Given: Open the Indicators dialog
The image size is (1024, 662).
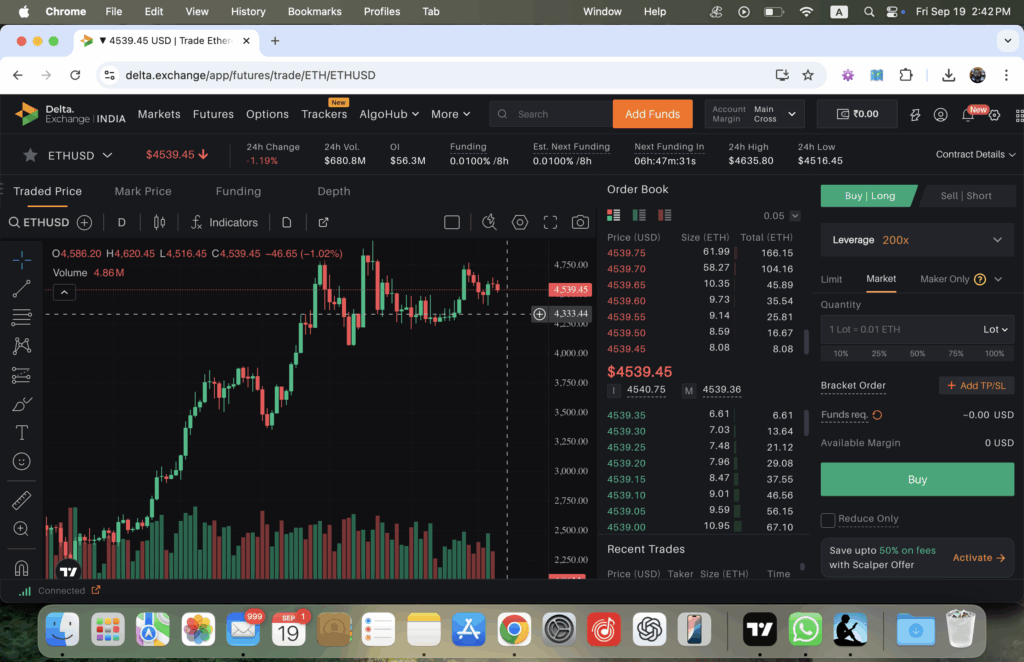Looking at the screenshot, I should (224, 223).
